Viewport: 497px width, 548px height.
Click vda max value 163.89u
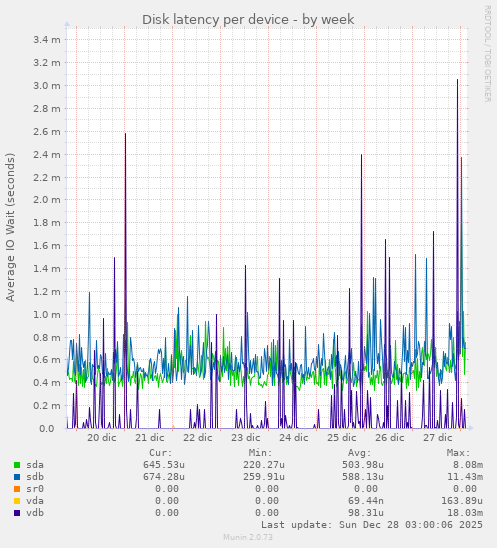(462, 501)
